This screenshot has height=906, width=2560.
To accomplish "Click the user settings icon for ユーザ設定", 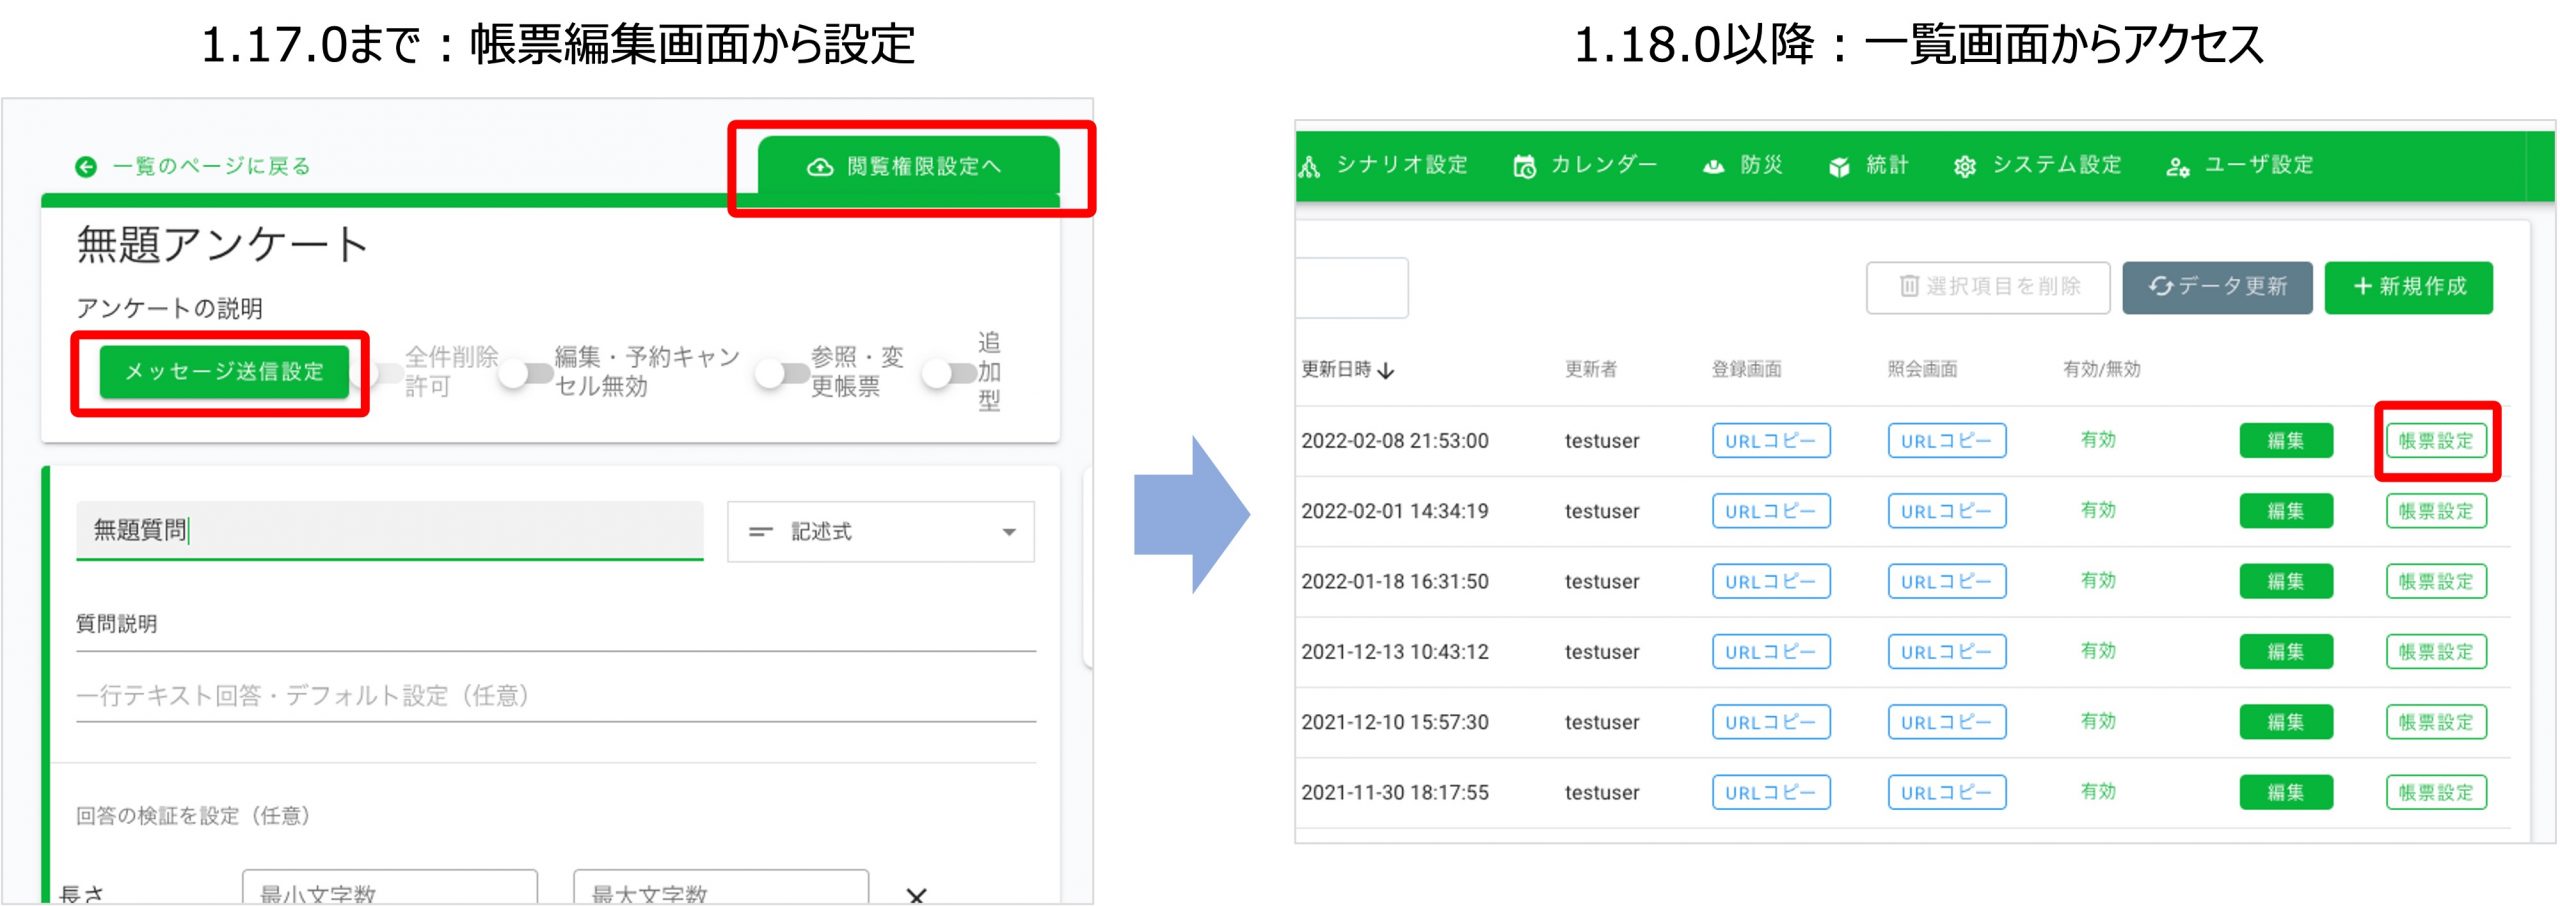I will (x=2177, y=166).
